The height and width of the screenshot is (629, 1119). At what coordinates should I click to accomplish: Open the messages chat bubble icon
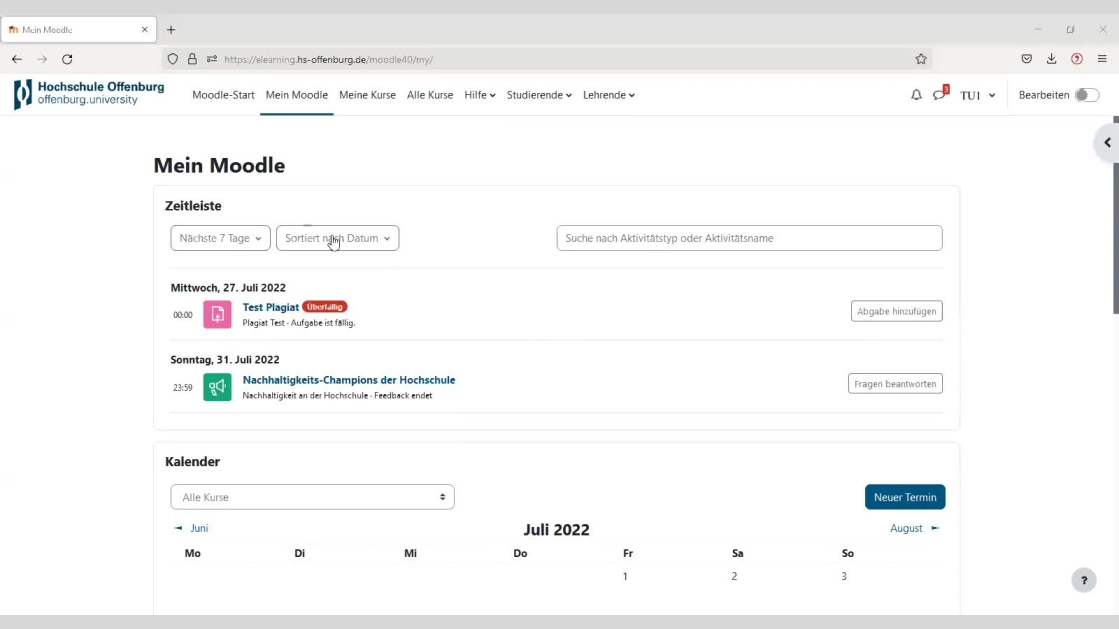tap(939, 95)
